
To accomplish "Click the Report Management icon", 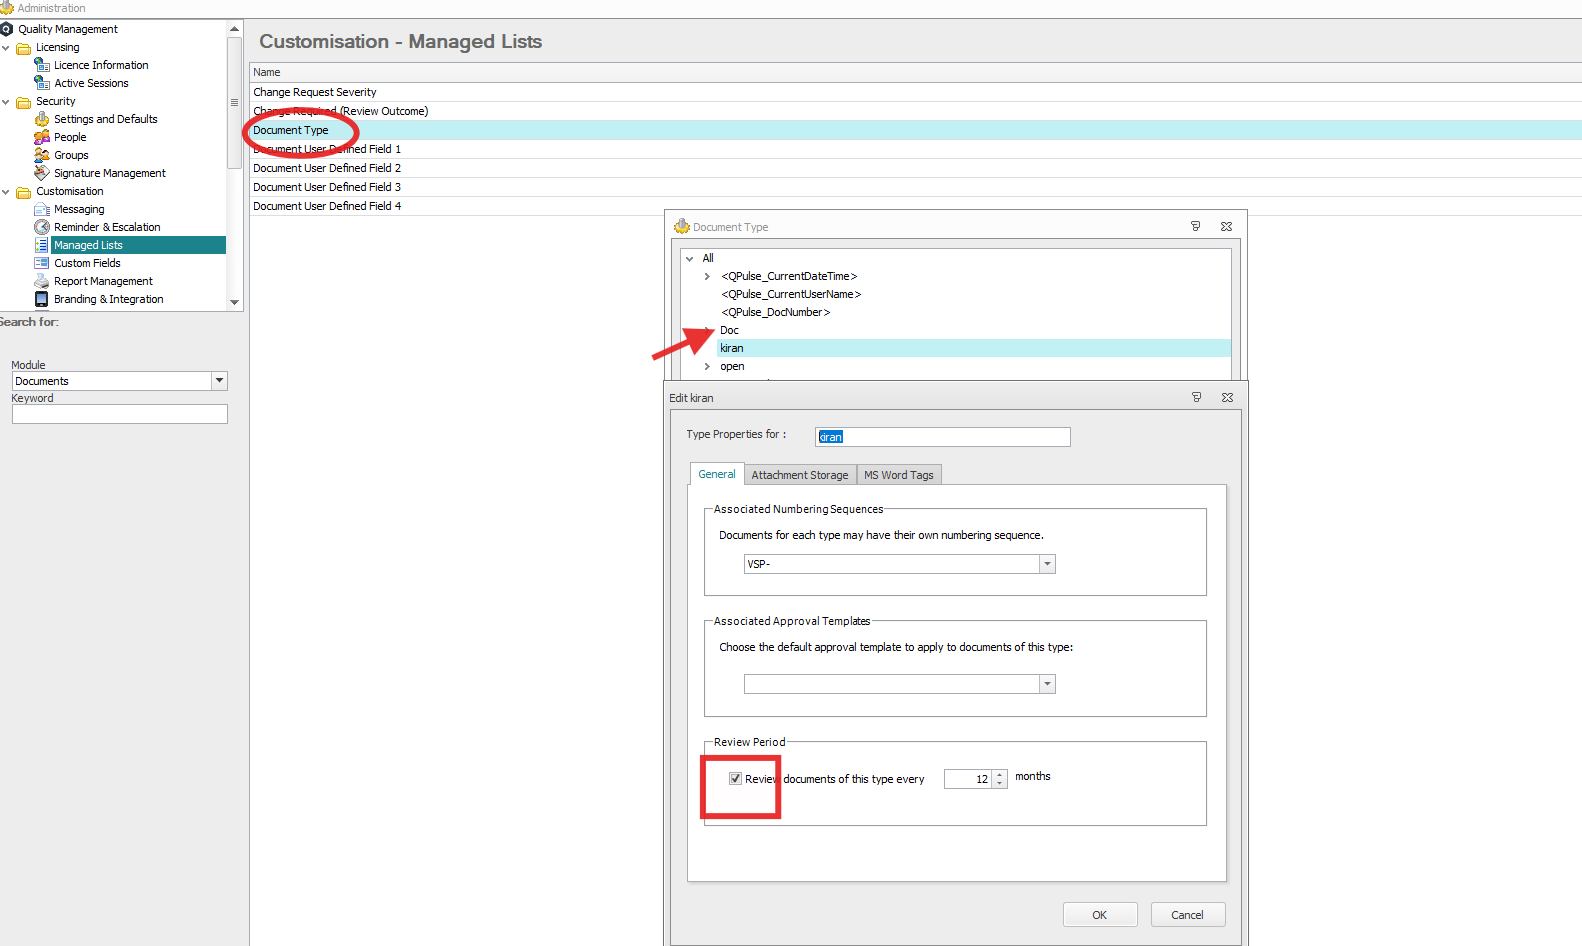I will [42, 281].
